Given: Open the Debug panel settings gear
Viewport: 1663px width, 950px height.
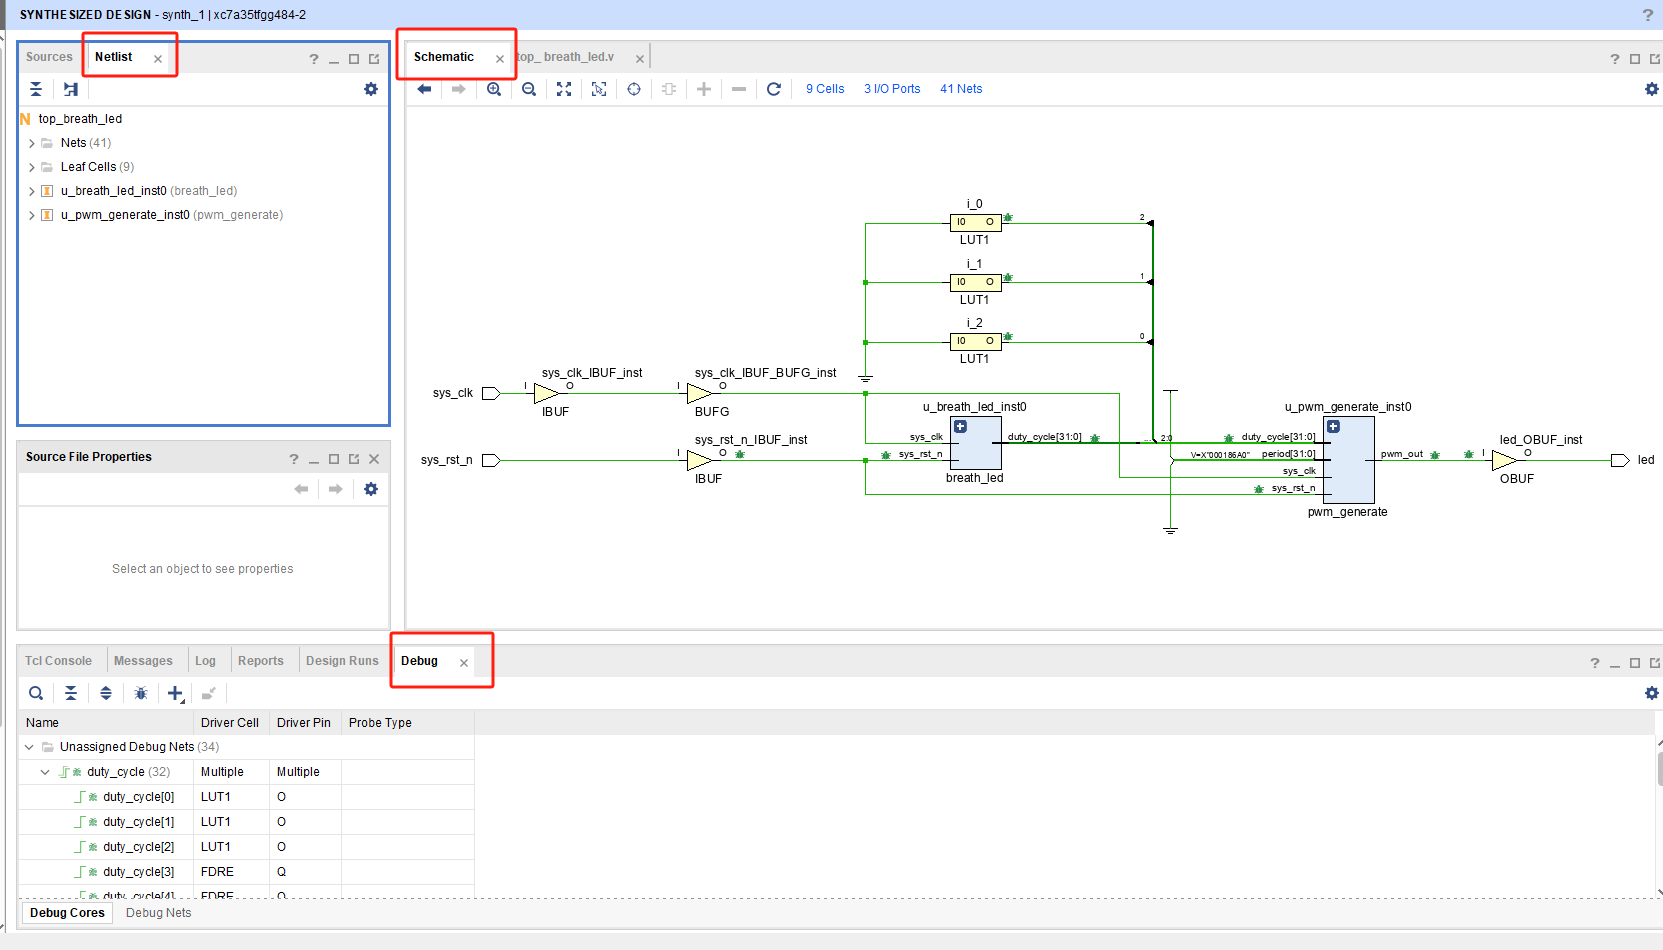Looking at the screenshot, I should pyautogui.click(x=1652, y=693).
